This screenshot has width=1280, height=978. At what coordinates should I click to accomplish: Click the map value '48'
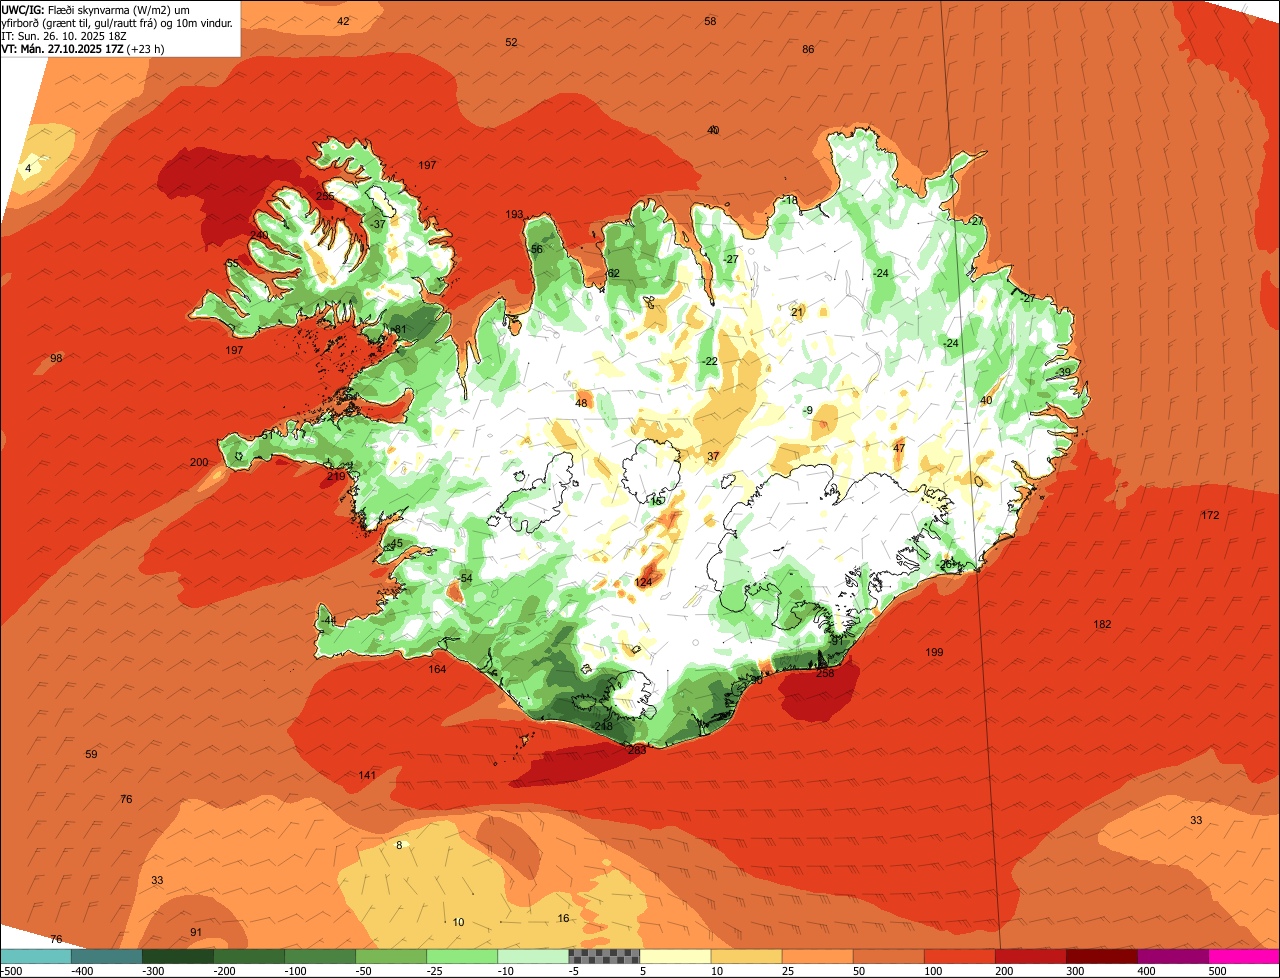point(581,403)
